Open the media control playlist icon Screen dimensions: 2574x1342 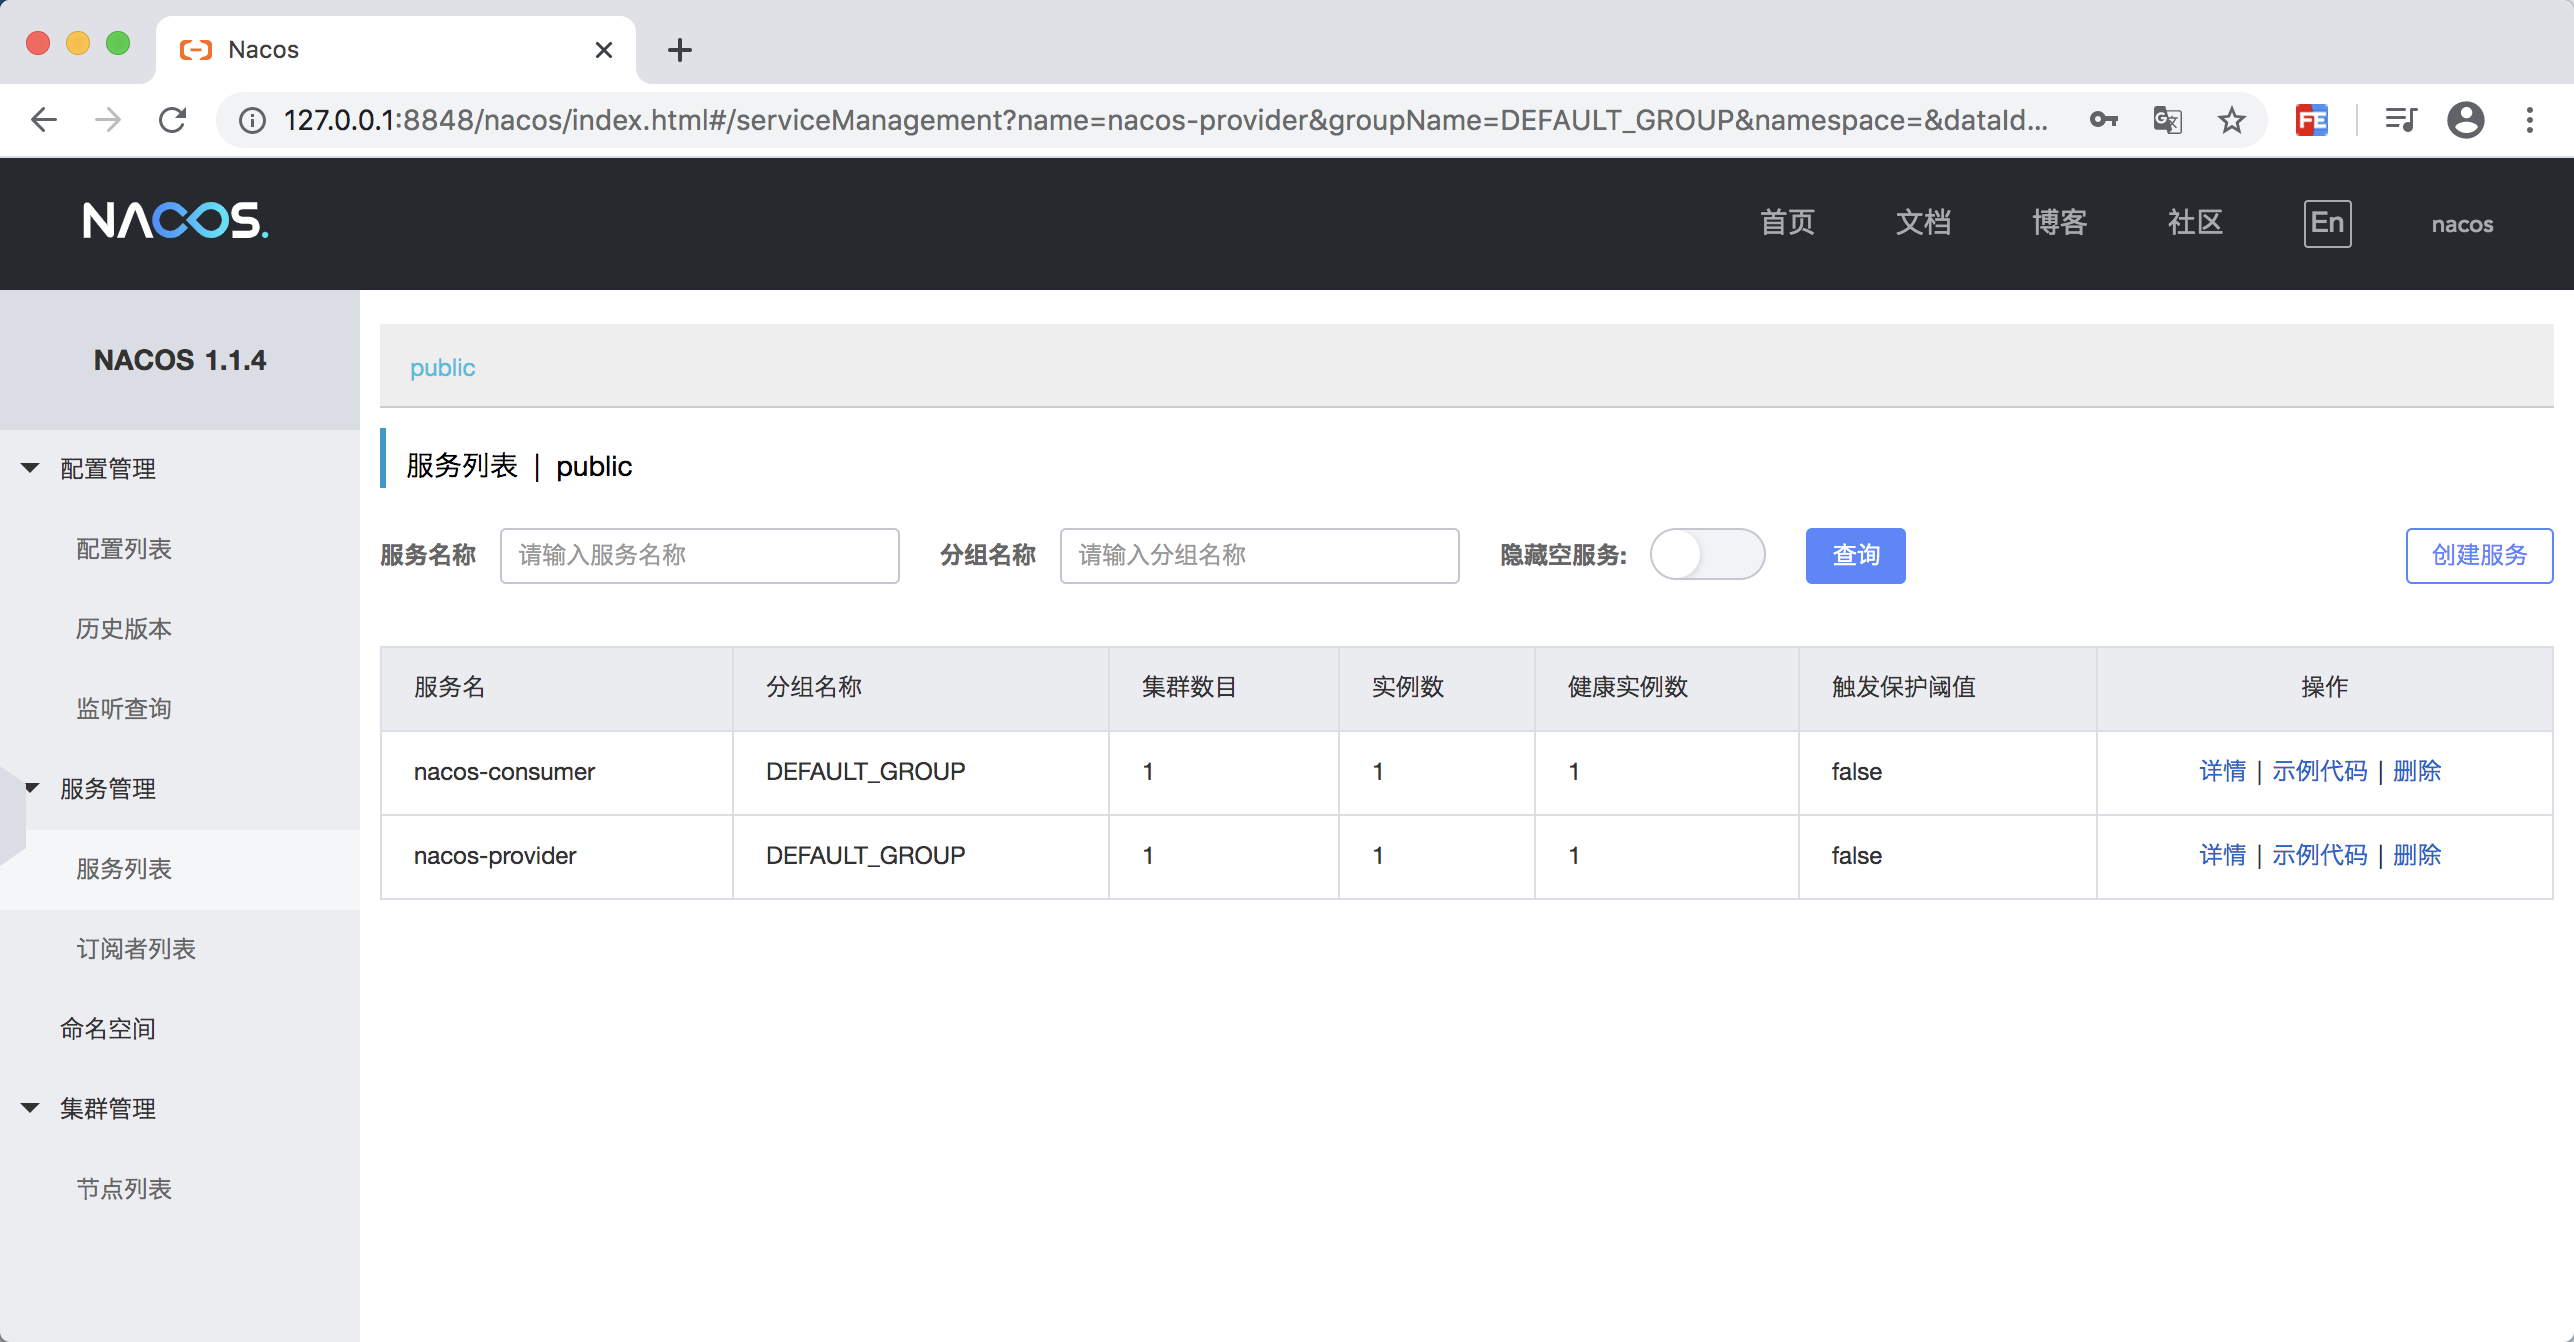[2401, 120]
